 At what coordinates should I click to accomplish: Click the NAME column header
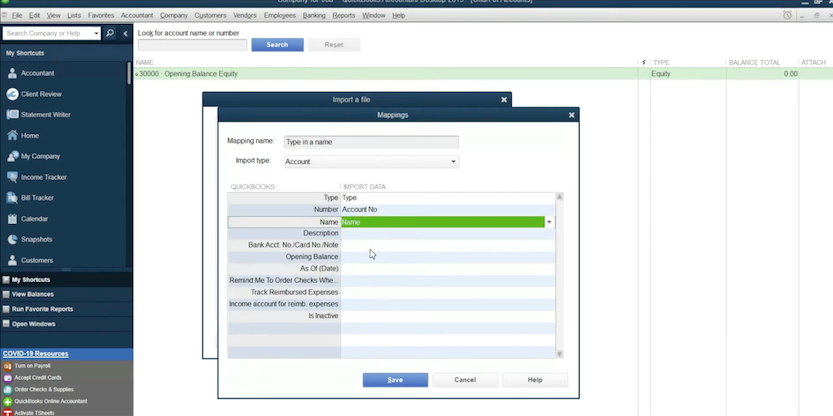coord(144,62)
